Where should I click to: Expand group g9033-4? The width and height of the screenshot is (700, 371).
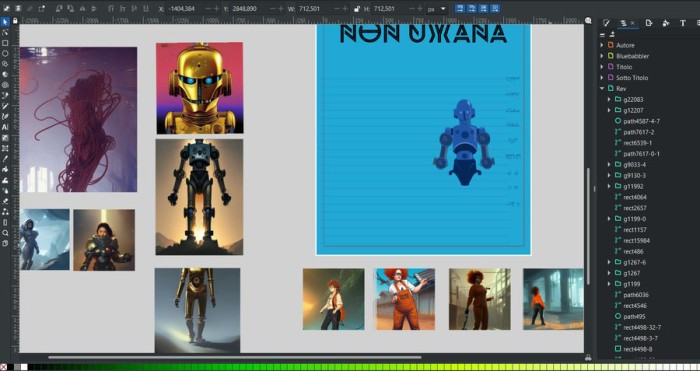pyautogui.click(x=609, y=164)
